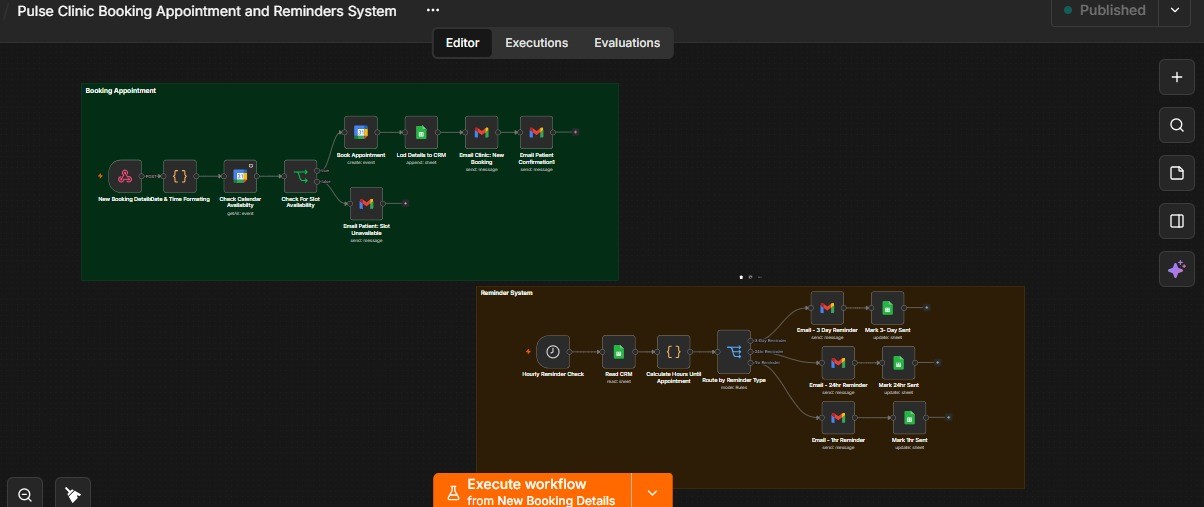Click the plus connector after Slot Unavailable email
Screen dimensions: 1204x507
click(405, 203)
